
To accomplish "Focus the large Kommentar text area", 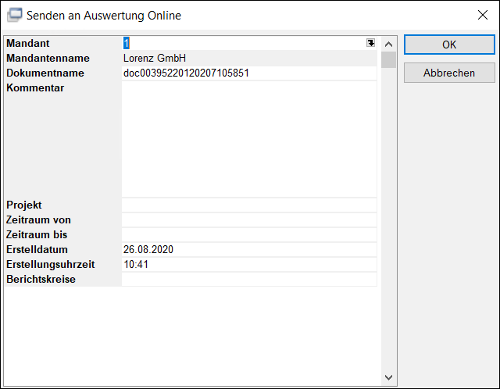I will click(249, 139).
